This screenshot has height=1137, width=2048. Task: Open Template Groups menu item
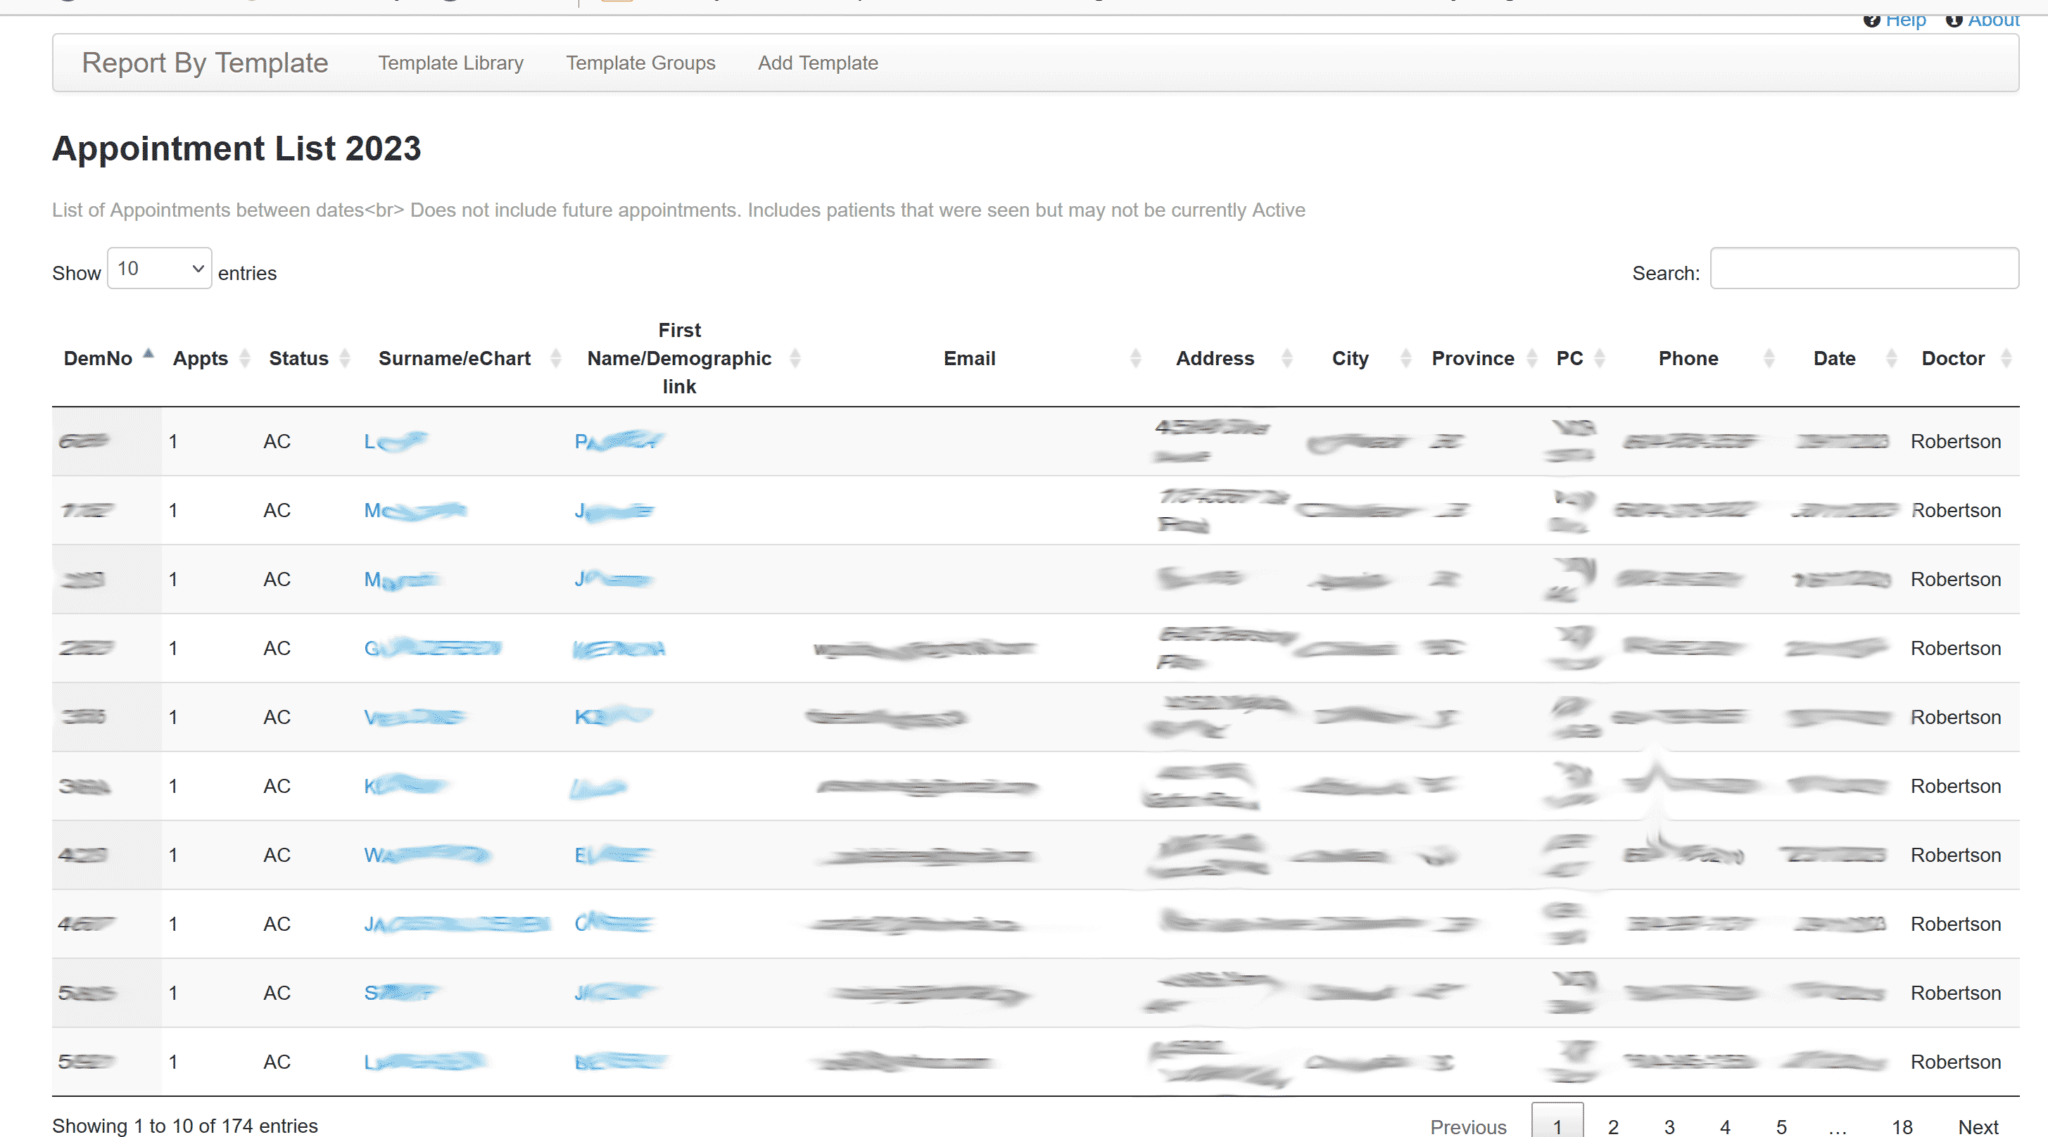pos(640,63)
